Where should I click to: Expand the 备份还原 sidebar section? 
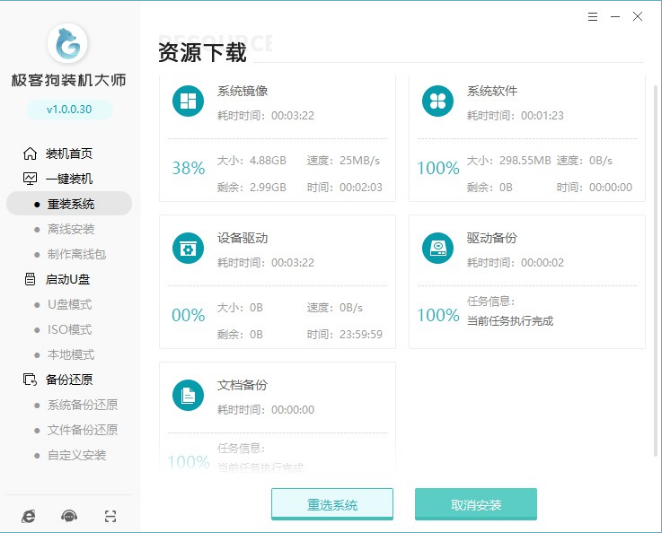68,379
